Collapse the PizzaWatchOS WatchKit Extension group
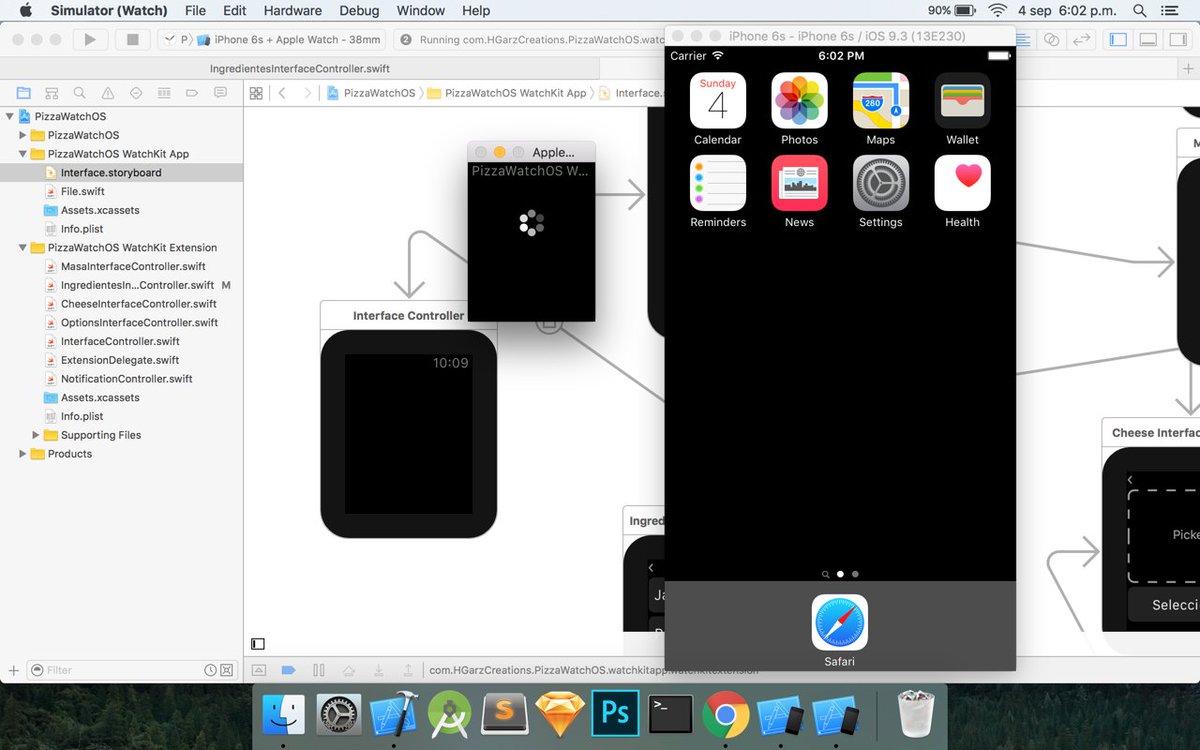Image resolution: width=1200 pixels, height=750 pixels. tap(23, 248)
